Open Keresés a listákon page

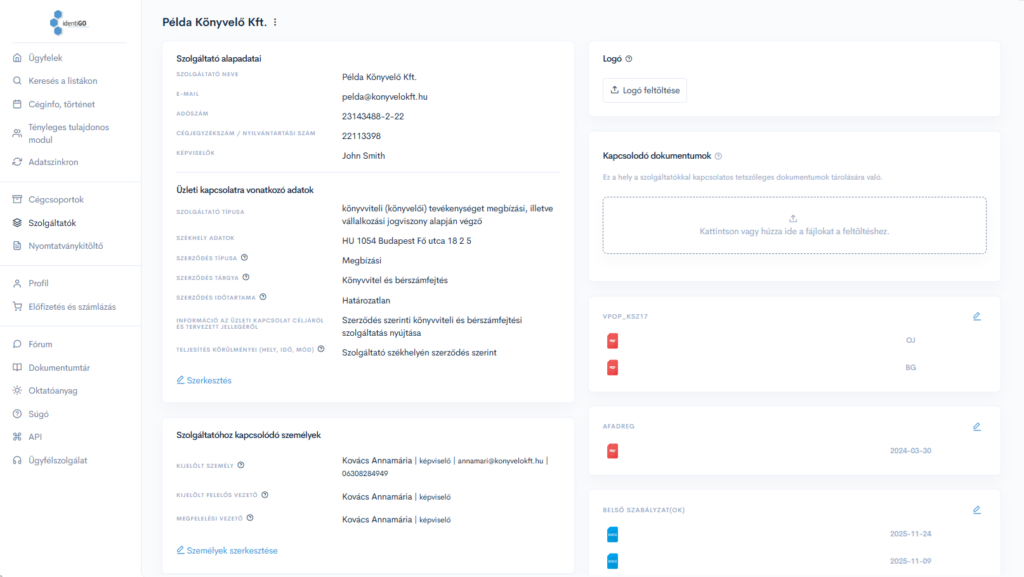63,81
